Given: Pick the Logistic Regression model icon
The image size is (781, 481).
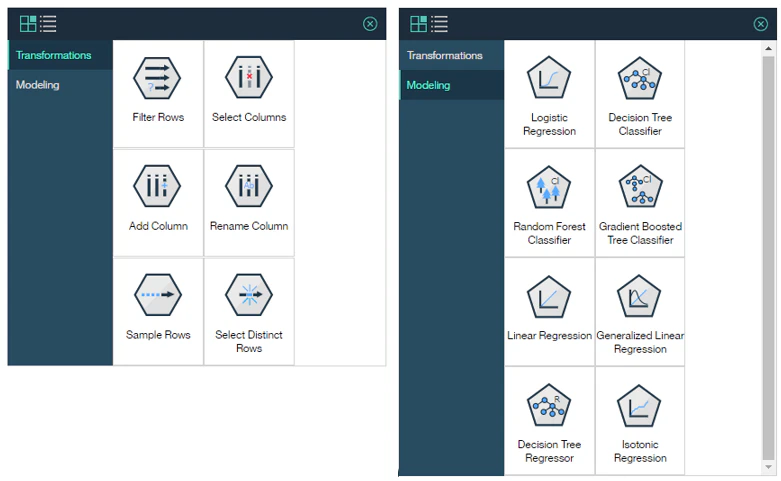Looking at the screenshot, I should 548,78.
